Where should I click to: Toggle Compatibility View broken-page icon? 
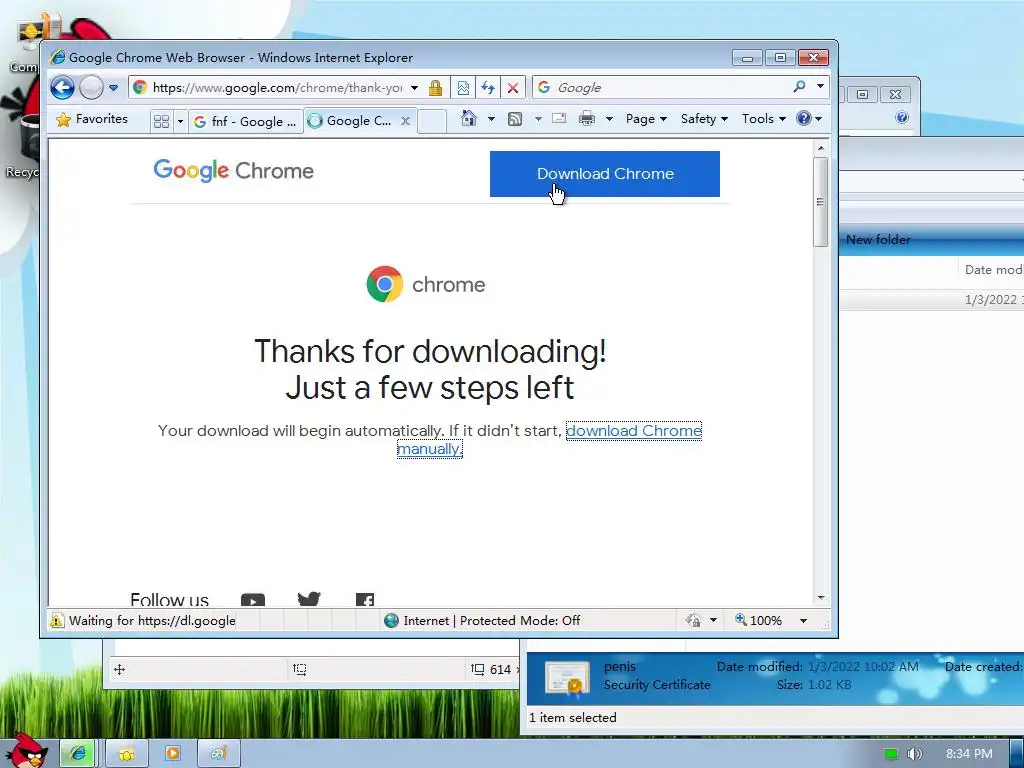click(463, 88)
